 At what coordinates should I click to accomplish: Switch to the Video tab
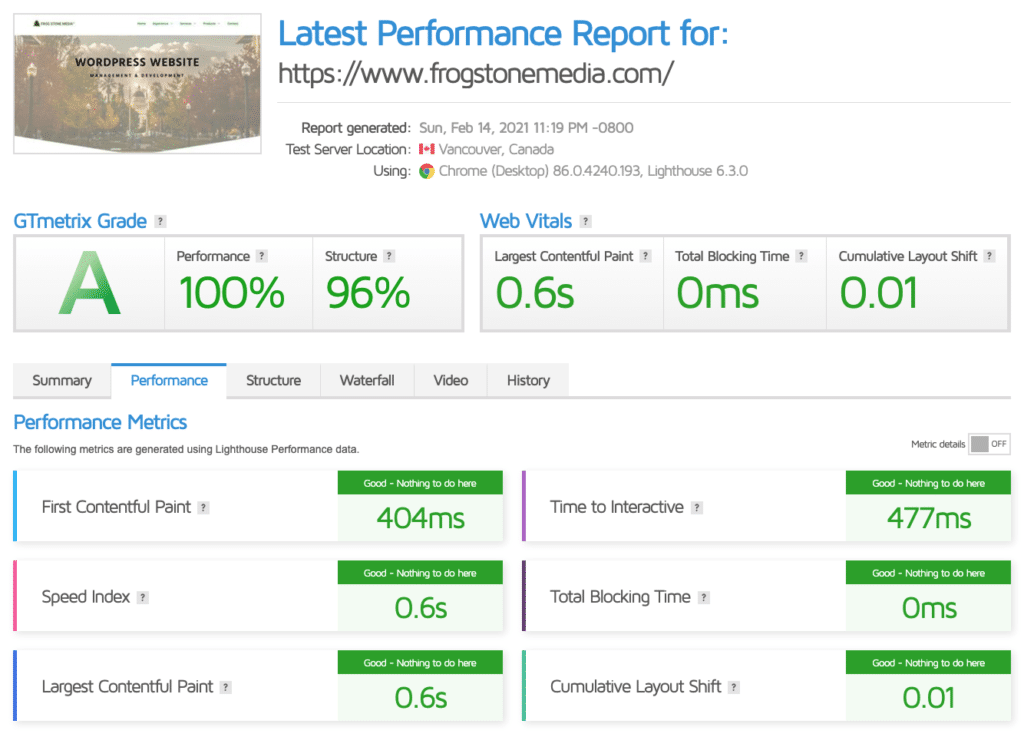coord(450,380)
